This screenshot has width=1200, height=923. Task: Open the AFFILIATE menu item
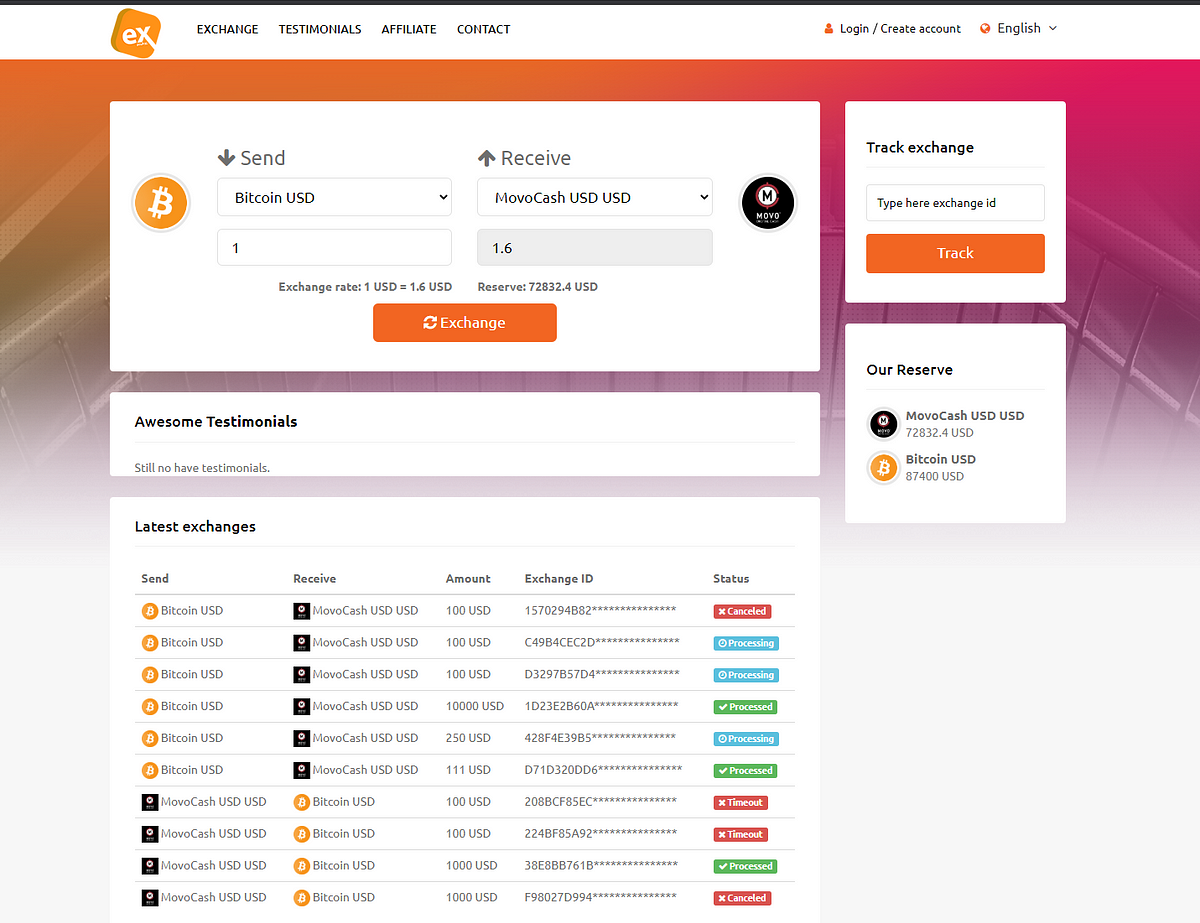pyautogui.click(x=409, y=29)
